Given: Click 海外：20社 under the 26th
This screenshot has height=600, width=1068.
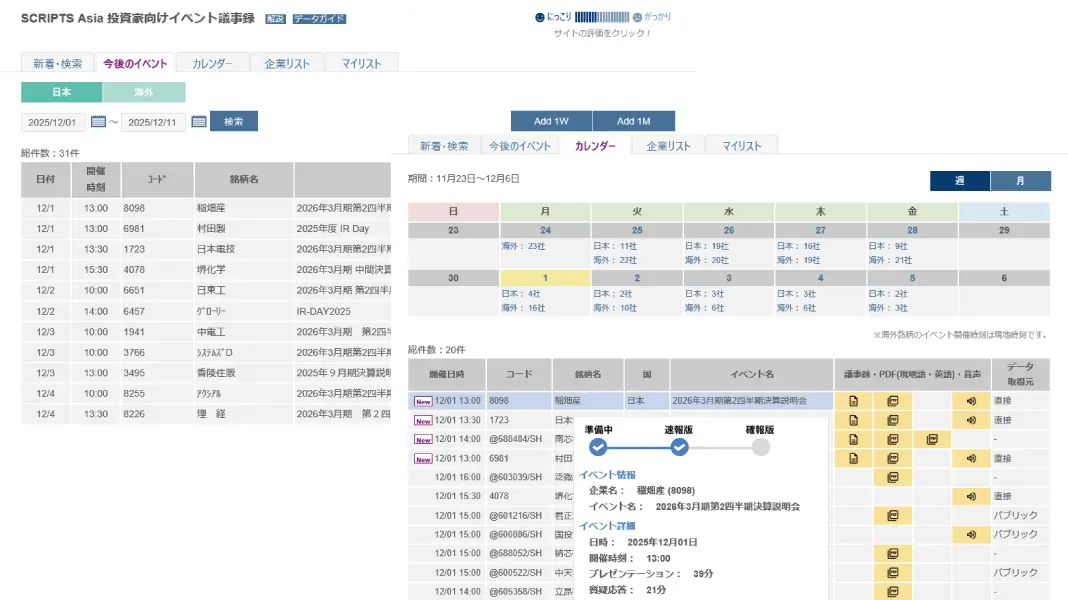Looking at the screenshot, I should tap(707, 260).
